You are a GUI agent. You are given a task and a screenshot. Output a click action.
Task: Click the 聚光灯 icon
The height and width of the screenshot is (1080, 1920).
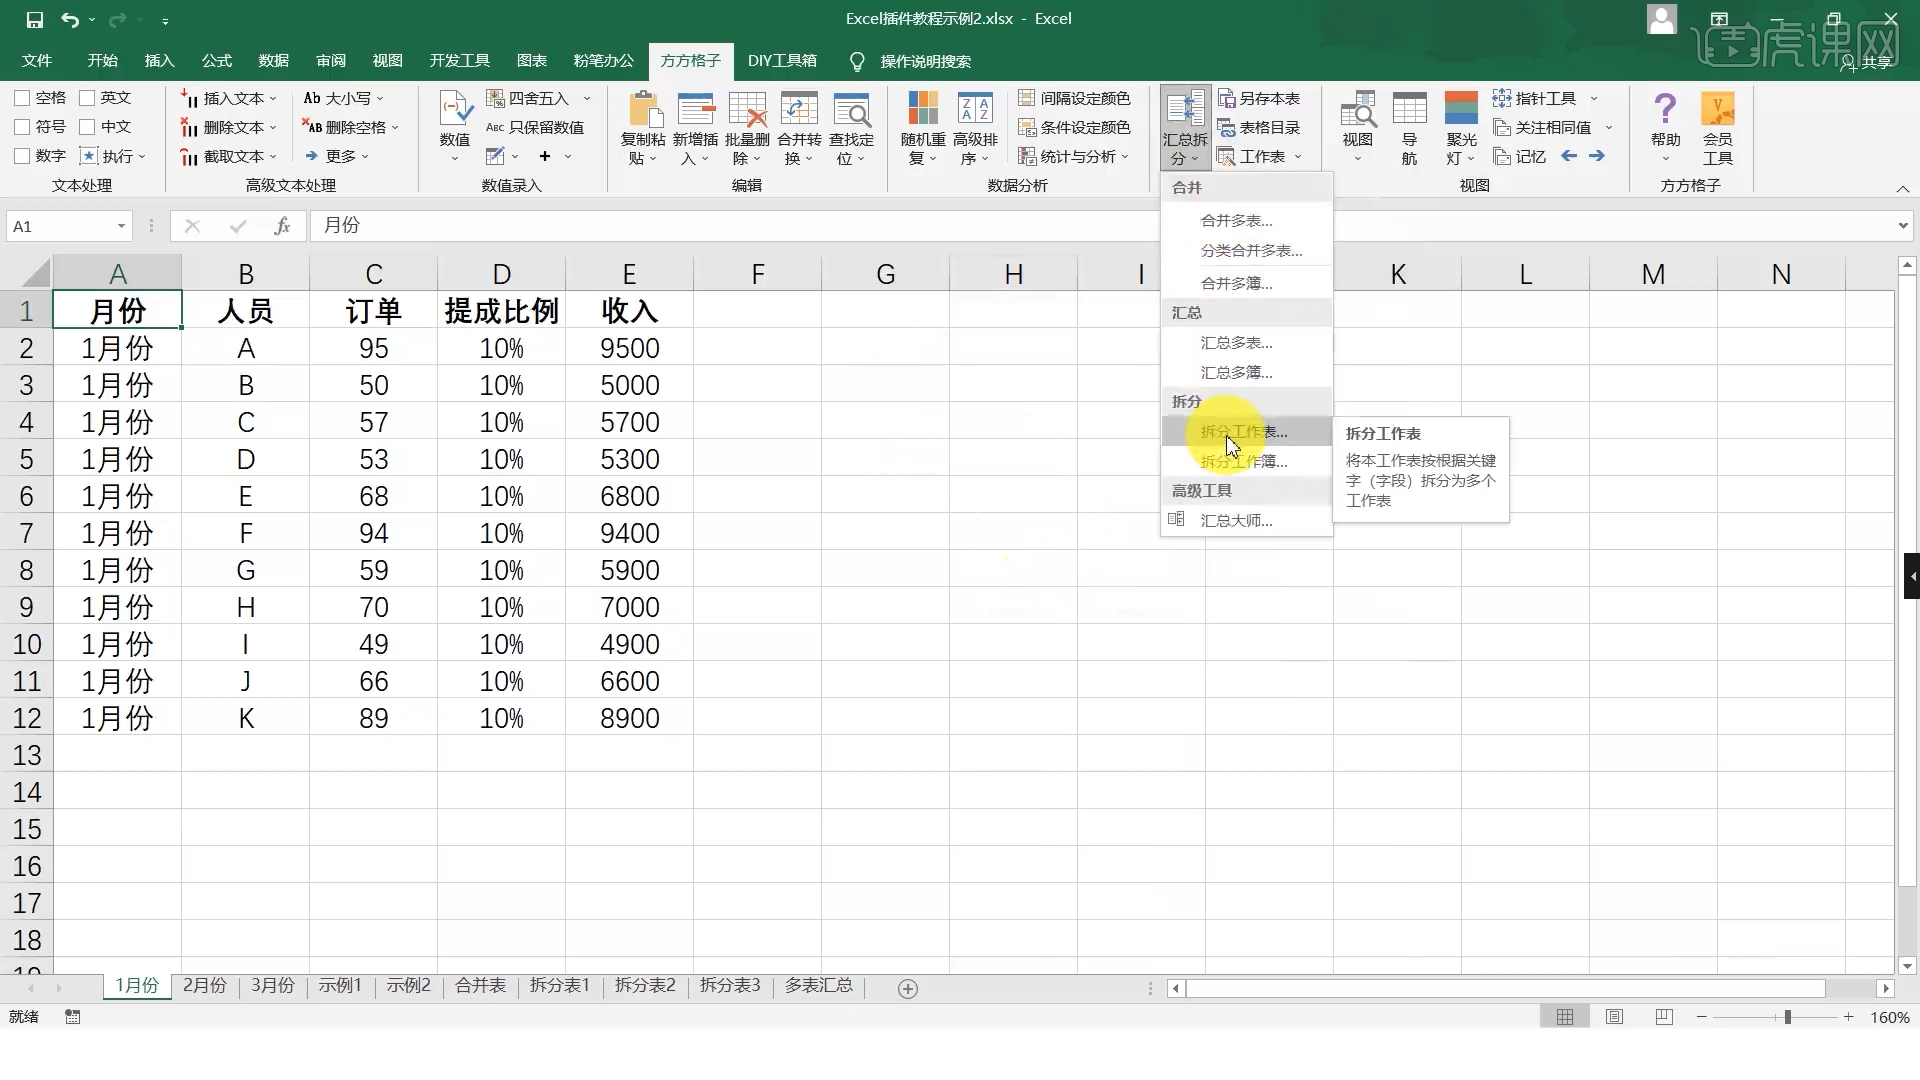(x=1462, y=108)
